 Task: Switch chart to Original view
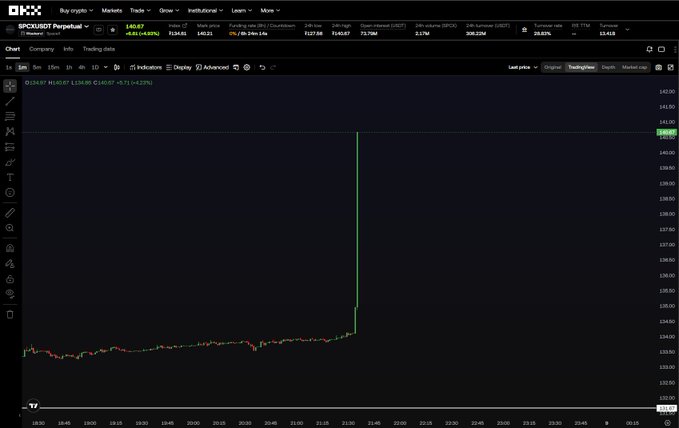pos(553,67)
